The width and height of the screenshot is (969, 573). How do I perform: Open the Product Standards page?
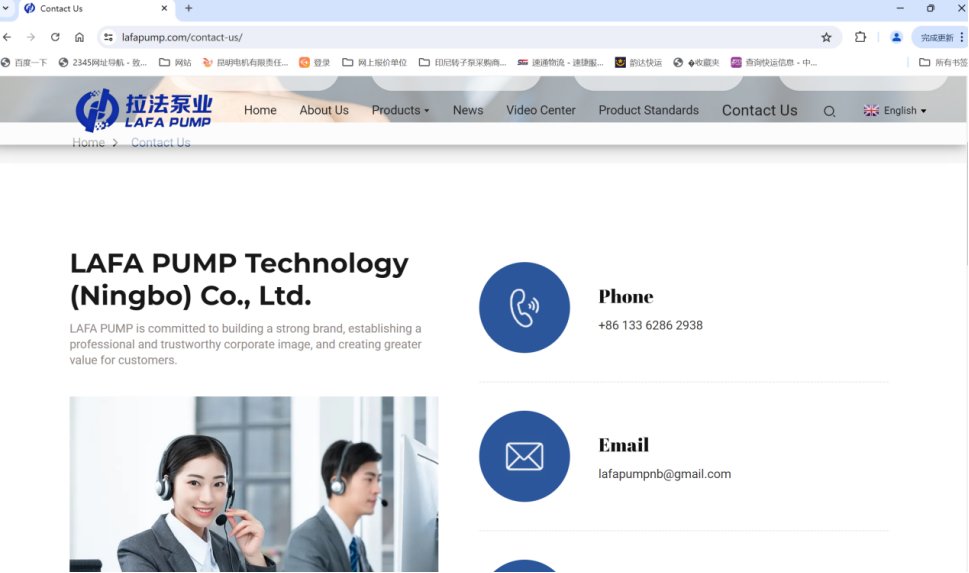coord(648,110)
